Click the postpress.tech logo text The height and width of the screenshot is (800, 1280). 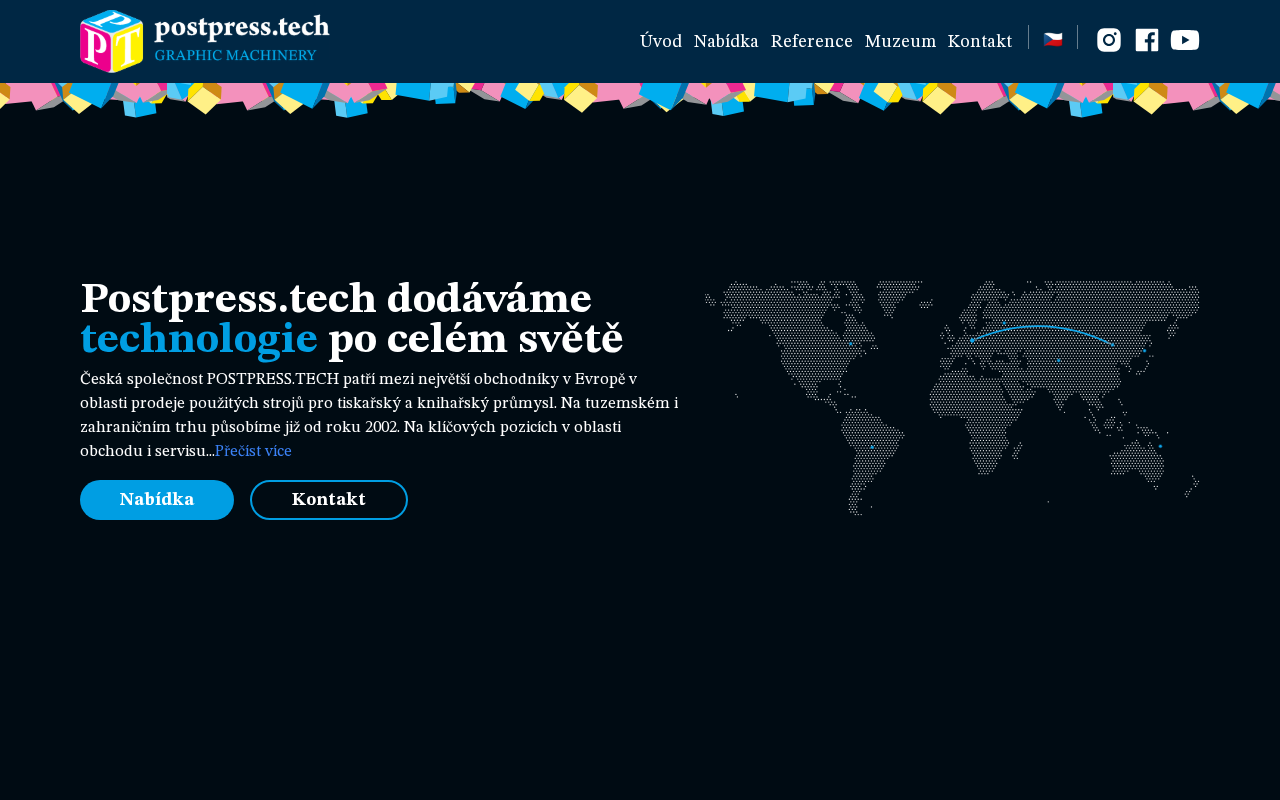(242, 27)
